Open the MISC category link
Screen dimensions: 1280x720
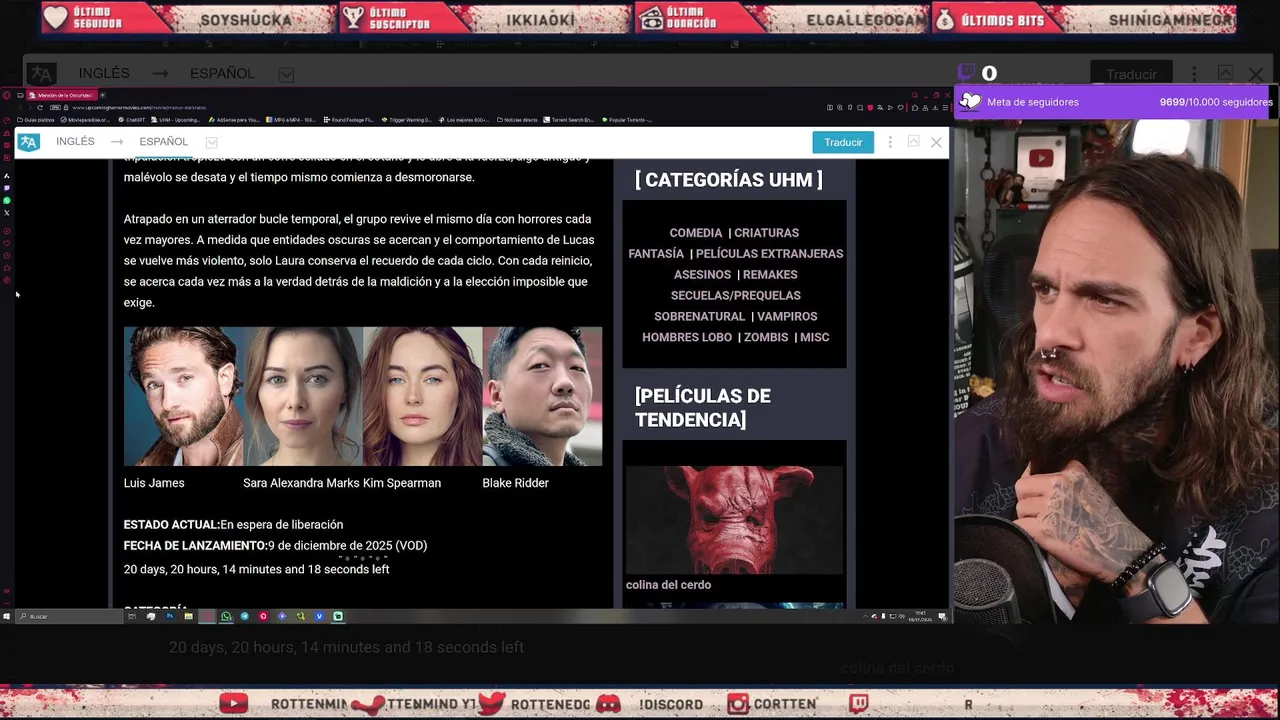814,338
